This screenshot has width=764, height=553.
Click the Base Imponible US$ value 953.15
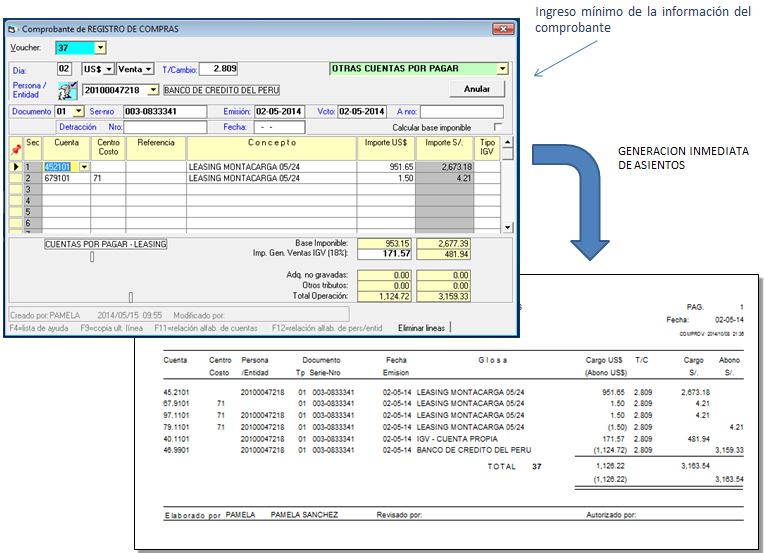click(x=384, y=243)
